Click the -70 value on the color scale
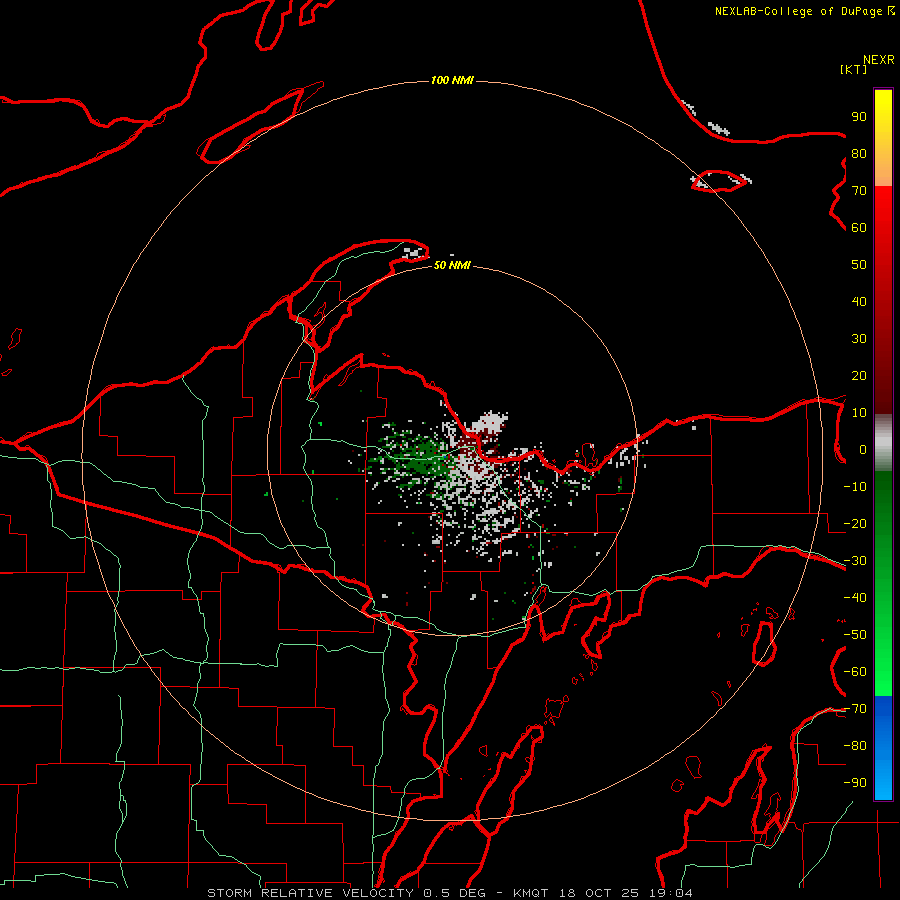The height and width of the screenshot is (900, 900). point(855,709)
